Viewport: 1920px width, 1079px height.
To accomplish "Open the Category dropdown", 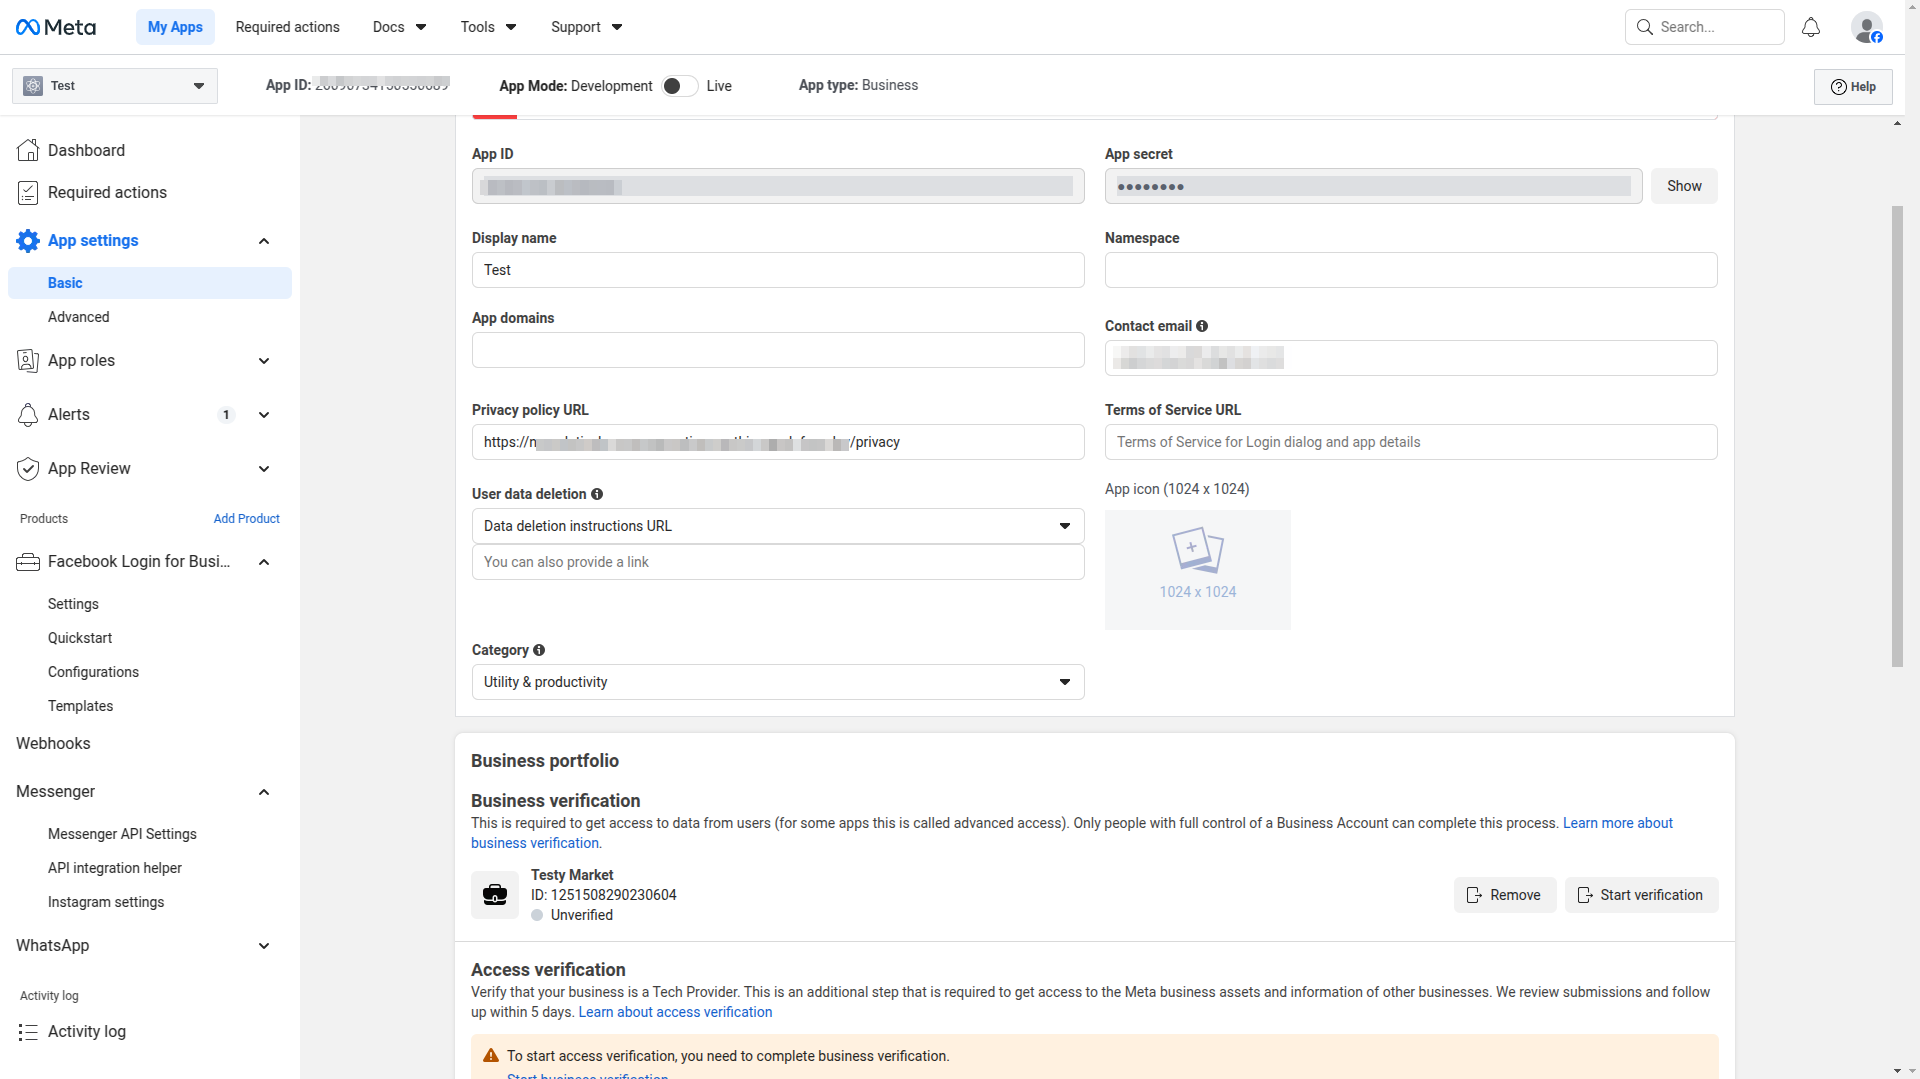I will pyautogui.click(x=778, y=682).
